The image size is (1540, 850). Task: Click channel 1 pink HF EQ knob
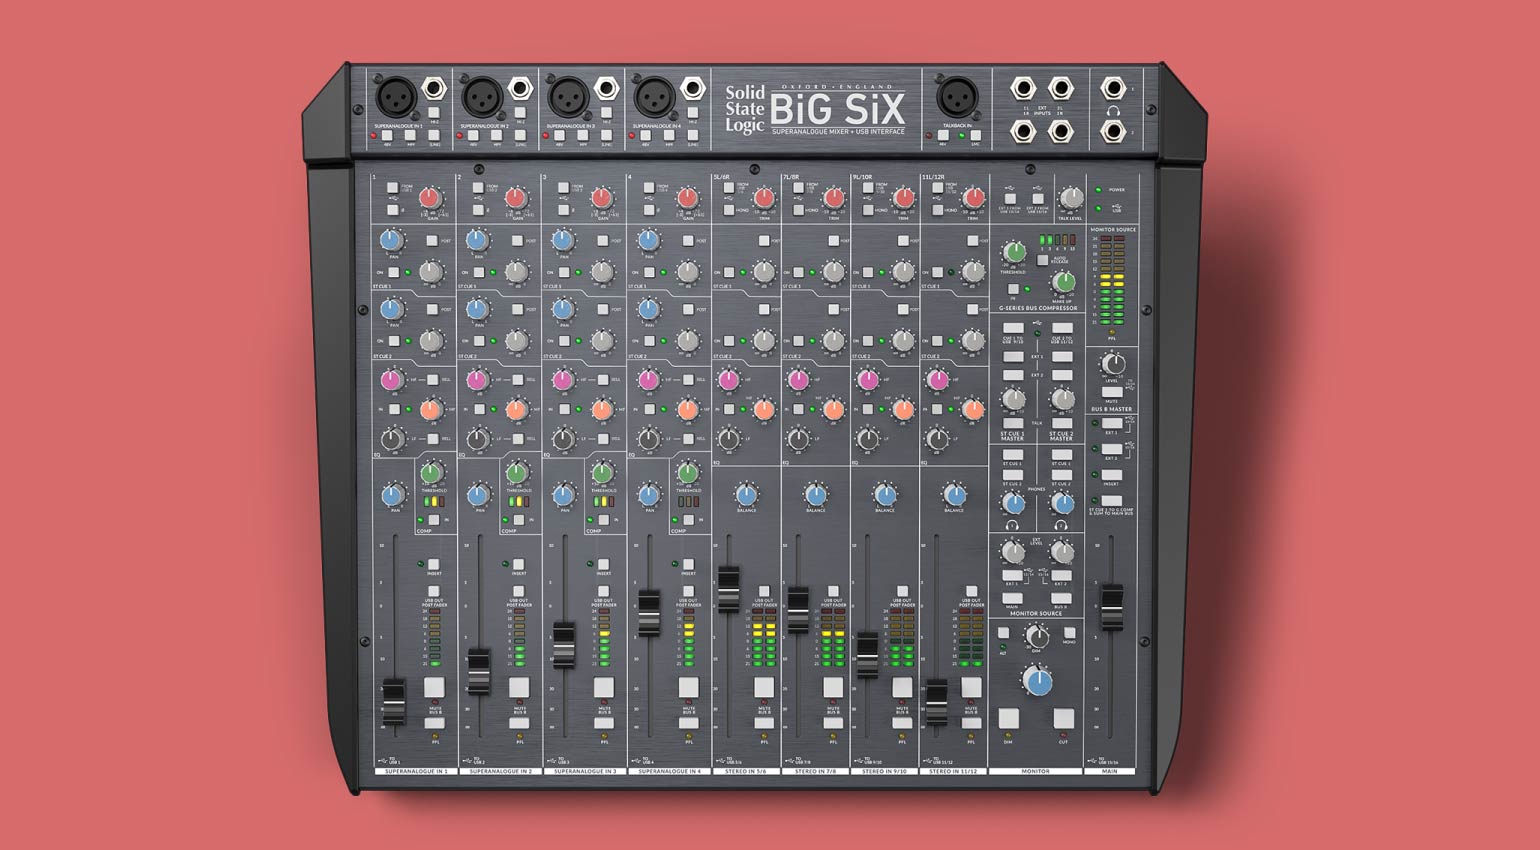pos(391,380)
